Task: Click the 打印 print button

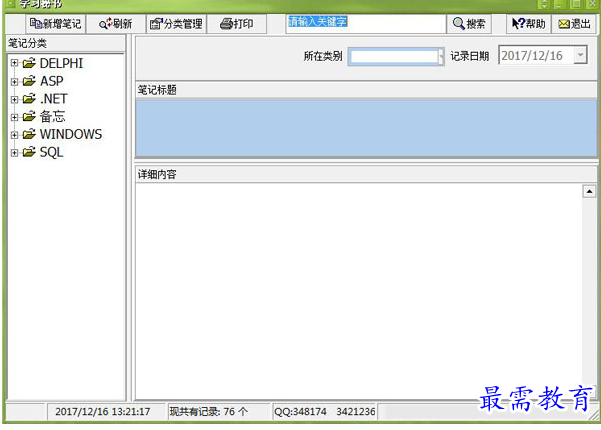Action: pyautogui.click(x=236, y=24)
